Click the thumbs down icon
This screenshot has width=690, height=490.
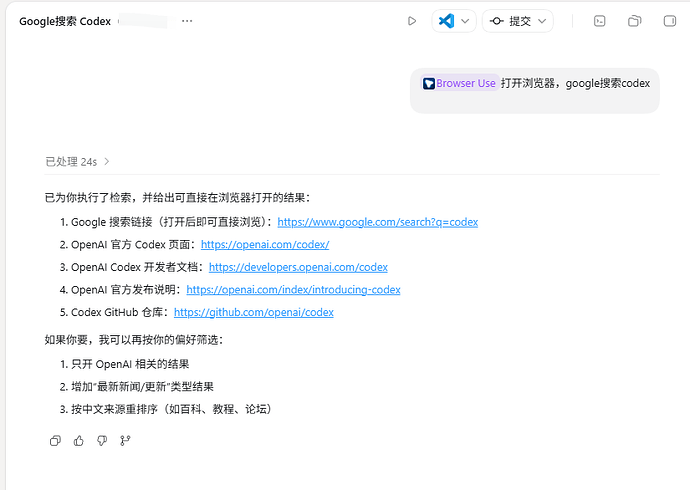(102, 440)
